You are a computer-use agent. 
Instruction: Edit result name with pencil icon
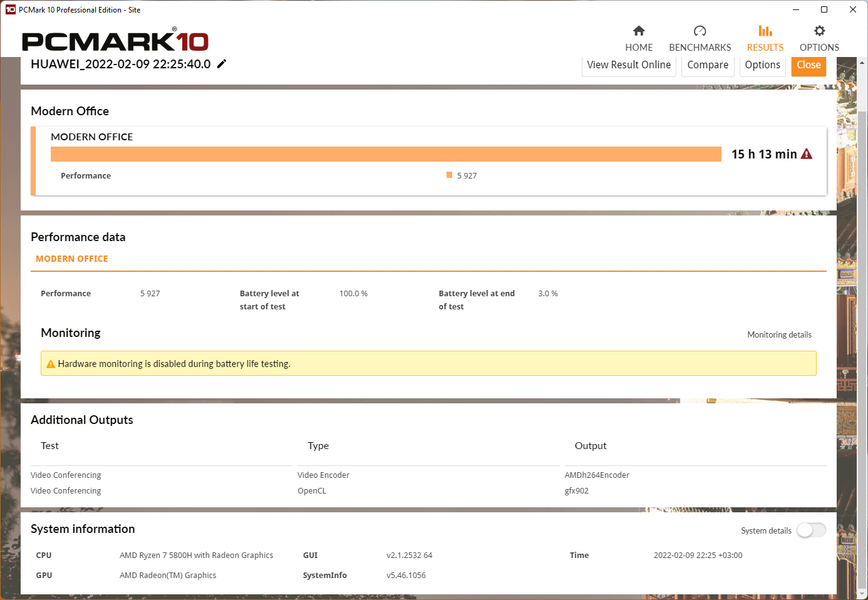(x=221, y=64)
